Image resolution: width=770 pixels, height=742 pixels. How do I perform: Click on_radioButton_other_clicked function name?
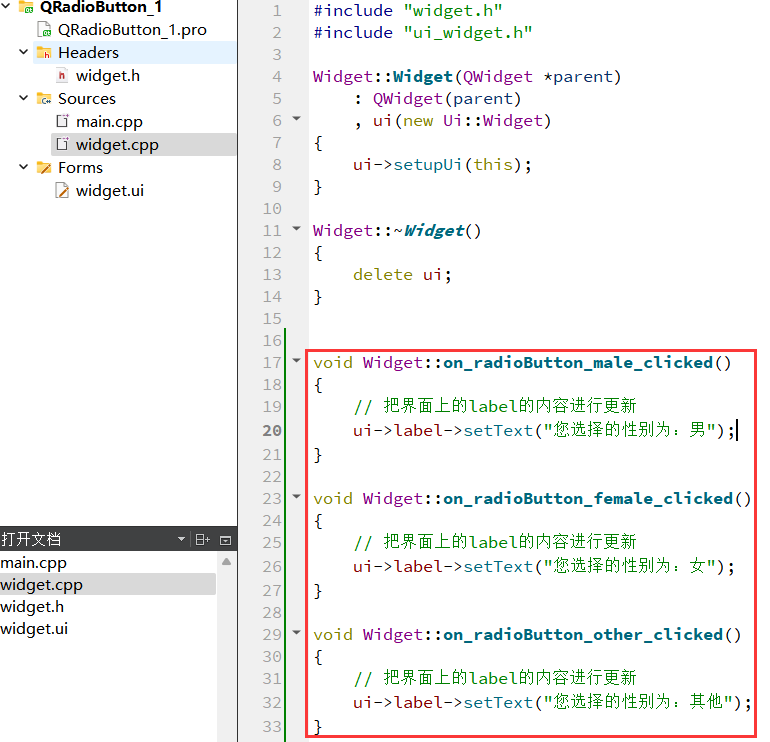coord(583,634)
